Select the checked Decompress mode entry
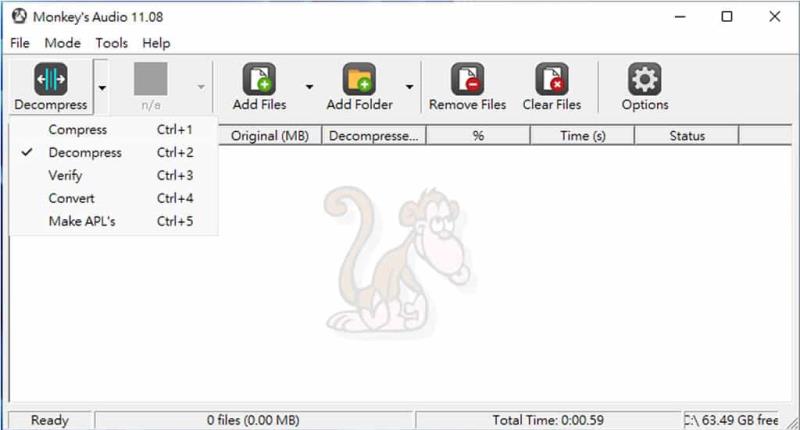The width and height of the screenshot is (800, 430). [x=114, y=153]
